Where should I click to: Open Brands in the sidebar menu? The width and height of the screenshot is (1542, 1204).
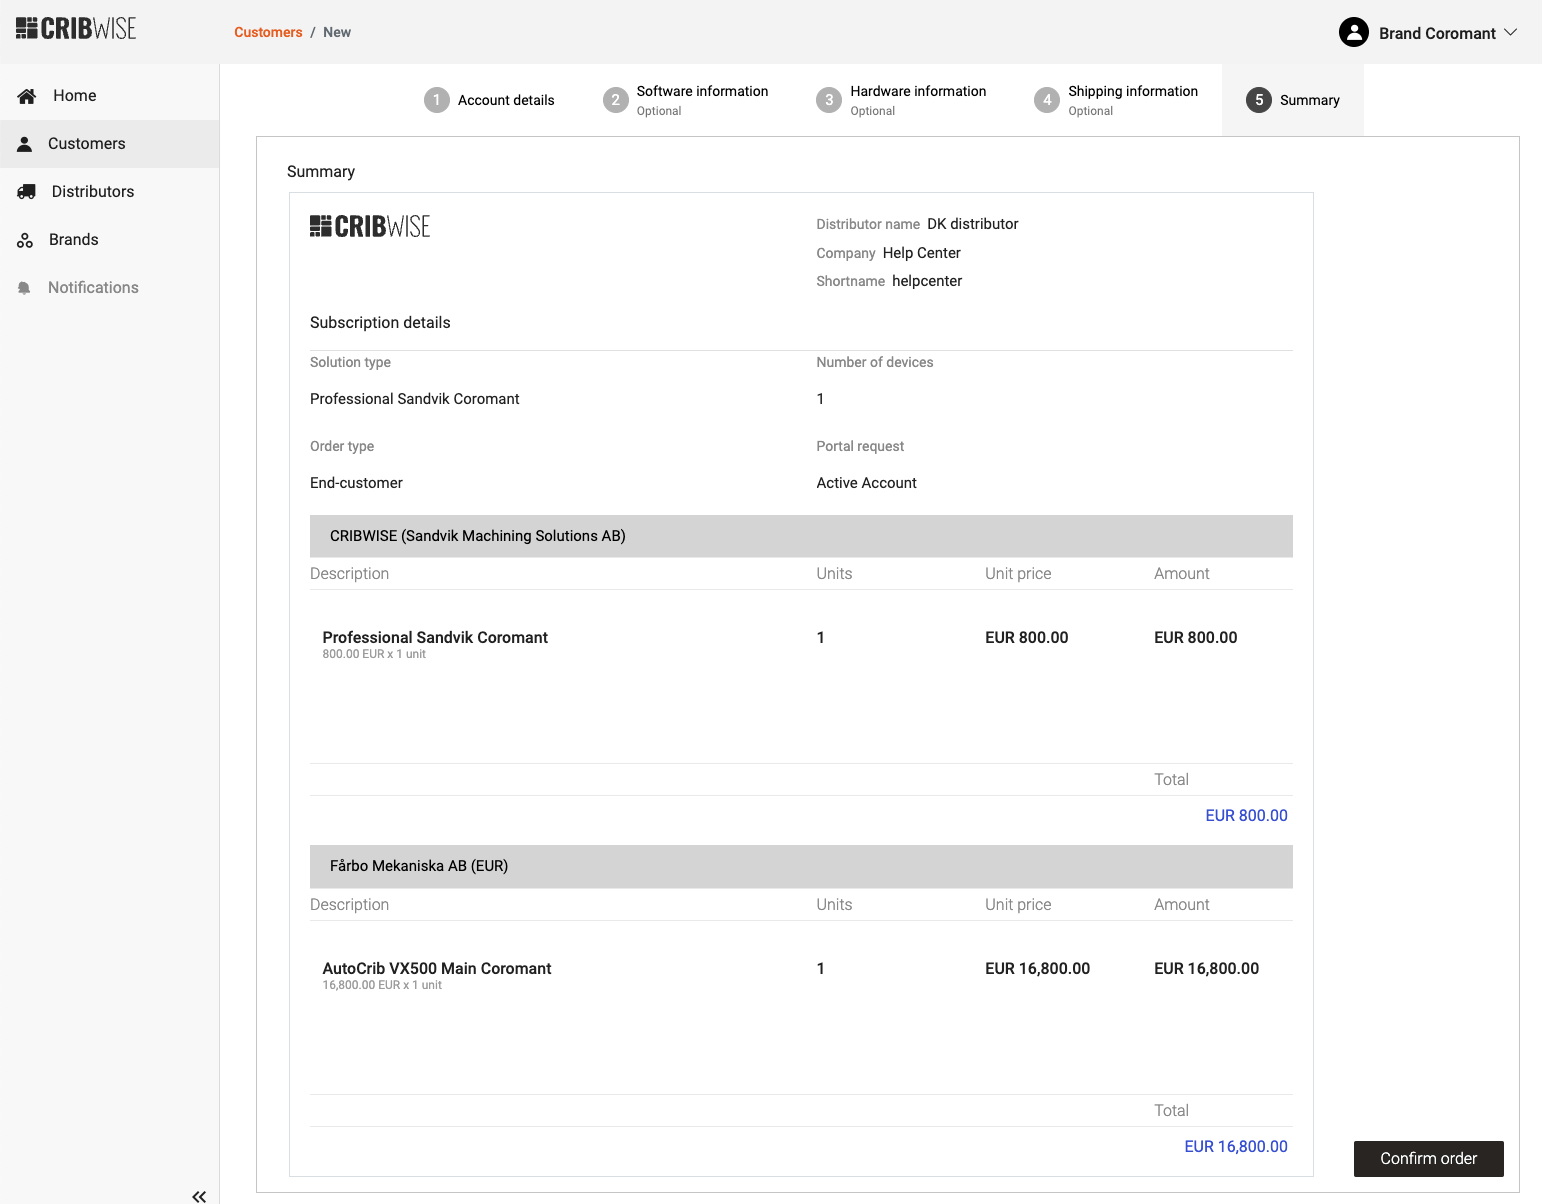[74, 240]
